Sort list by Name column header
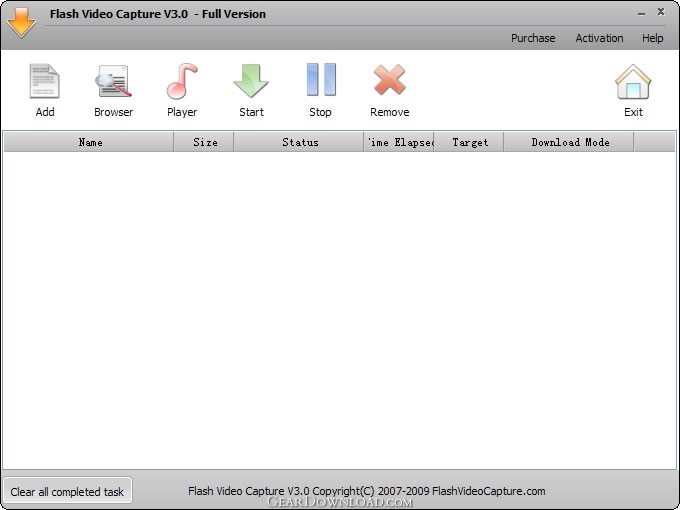Viewport: 680px width, 510px height. click(x=89, y=142)
